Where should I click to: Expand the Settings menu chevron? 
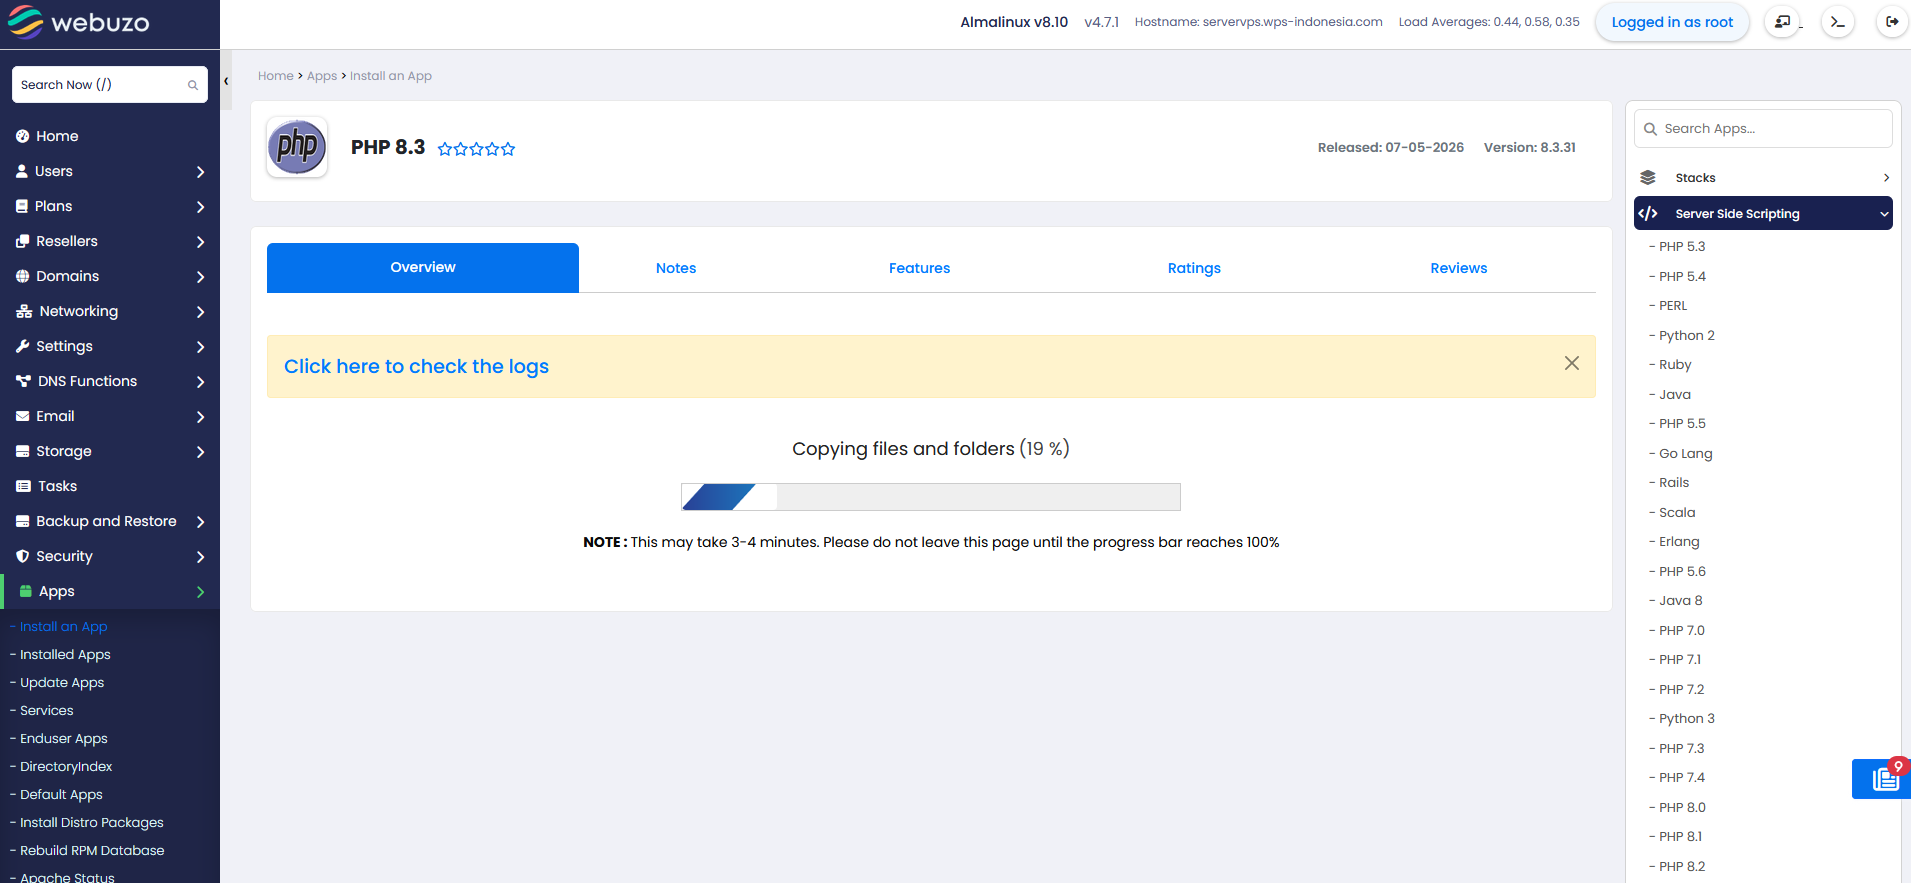pos(200,347)
